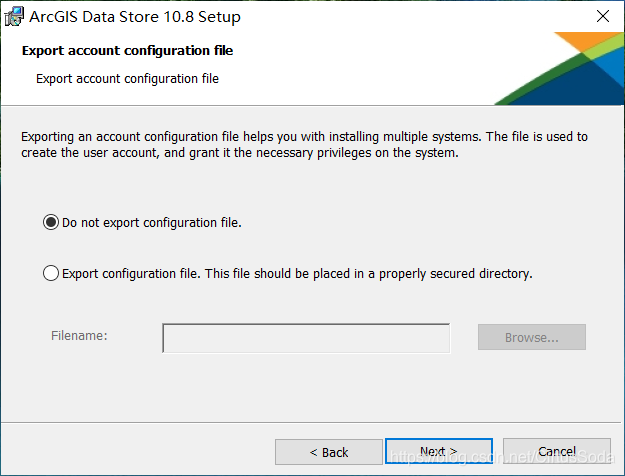Click the Filename input field
The image size is (625, 476).
pos(306,338)
